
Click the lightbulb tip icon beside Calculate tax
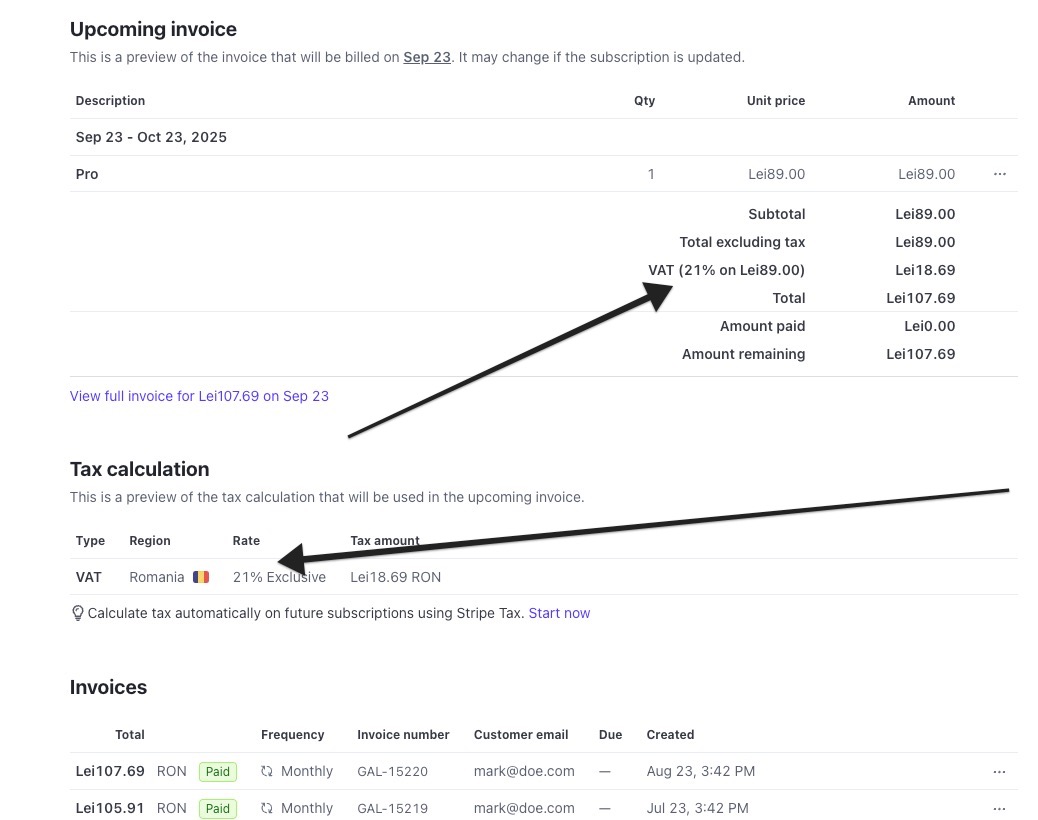click(78, 613)
